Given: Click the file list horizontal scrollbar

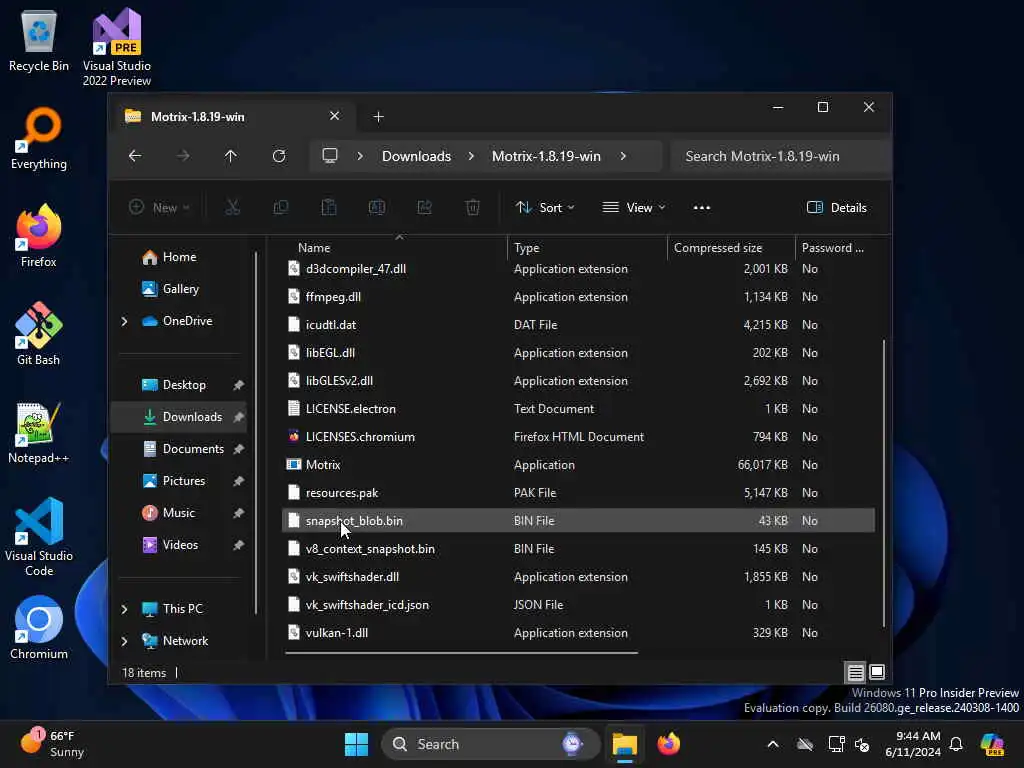Looking at the screenshot, I should point(461,652).
